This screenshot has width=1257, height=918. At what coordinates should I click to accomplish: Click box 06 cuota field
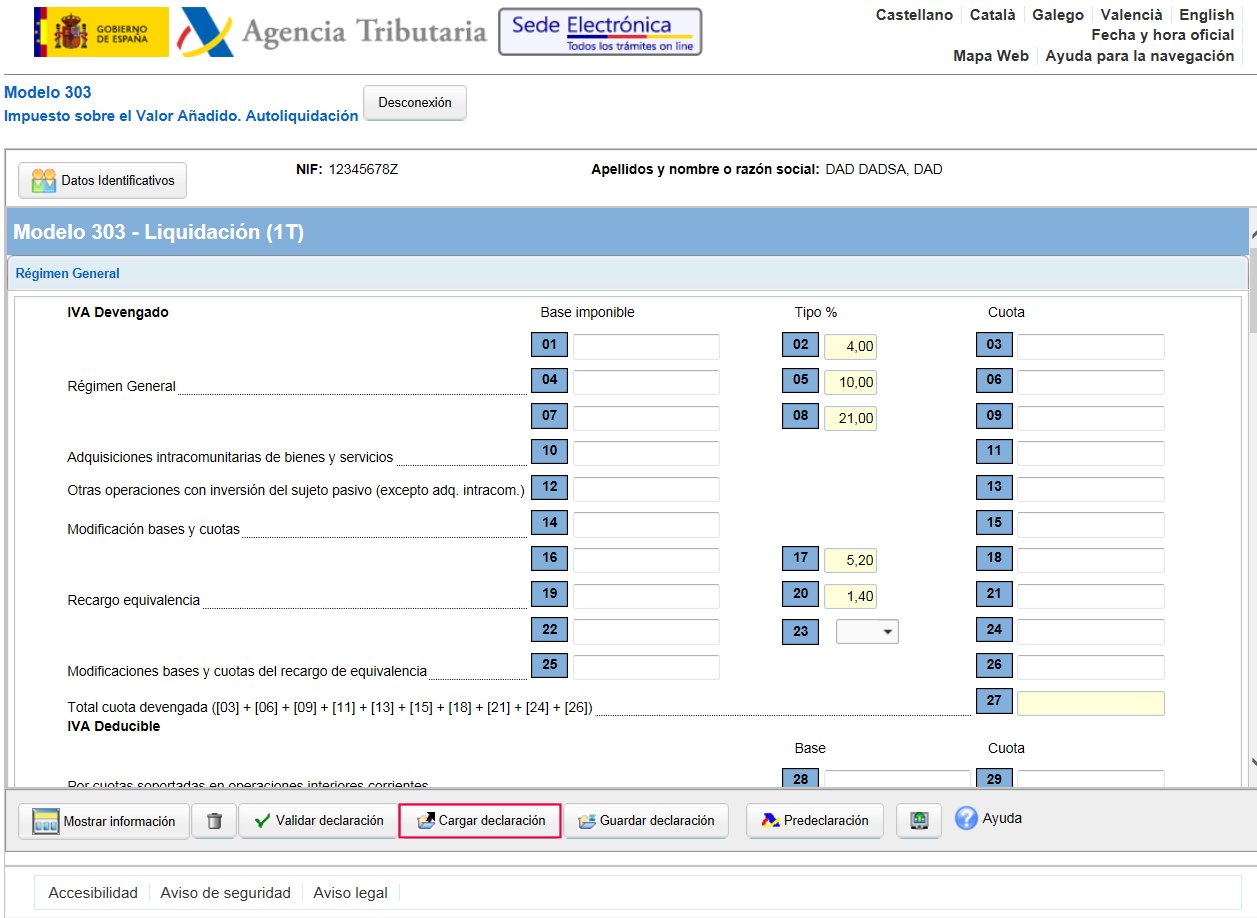coord(1091,382)
